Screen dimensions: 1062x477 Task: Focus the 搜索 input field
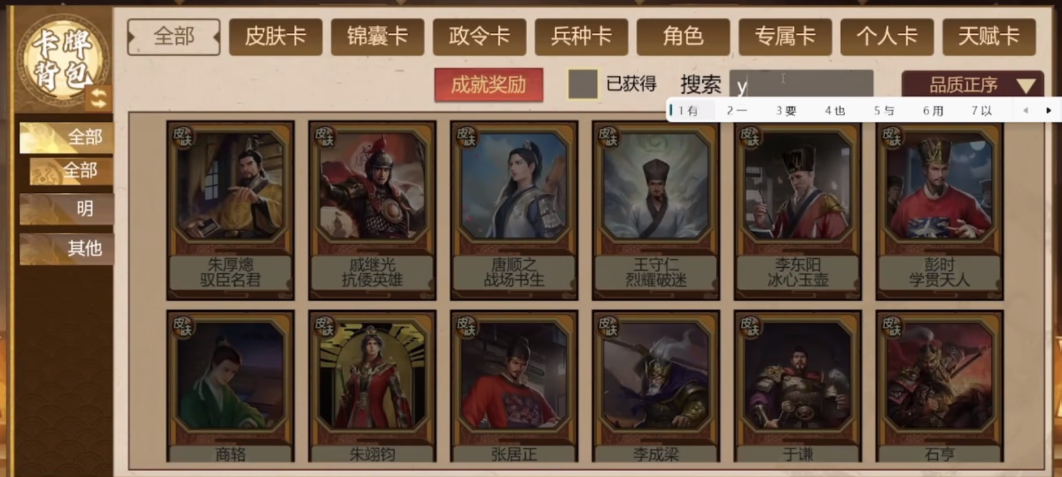(x=801, y=85)
